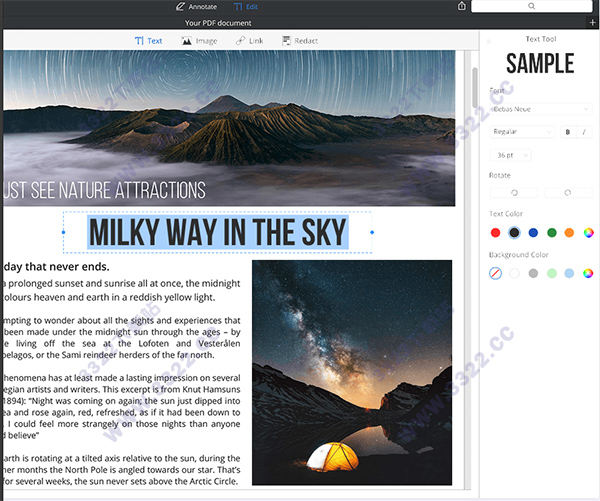
Task: Open the custom text color picker
Action: point(589,233)
